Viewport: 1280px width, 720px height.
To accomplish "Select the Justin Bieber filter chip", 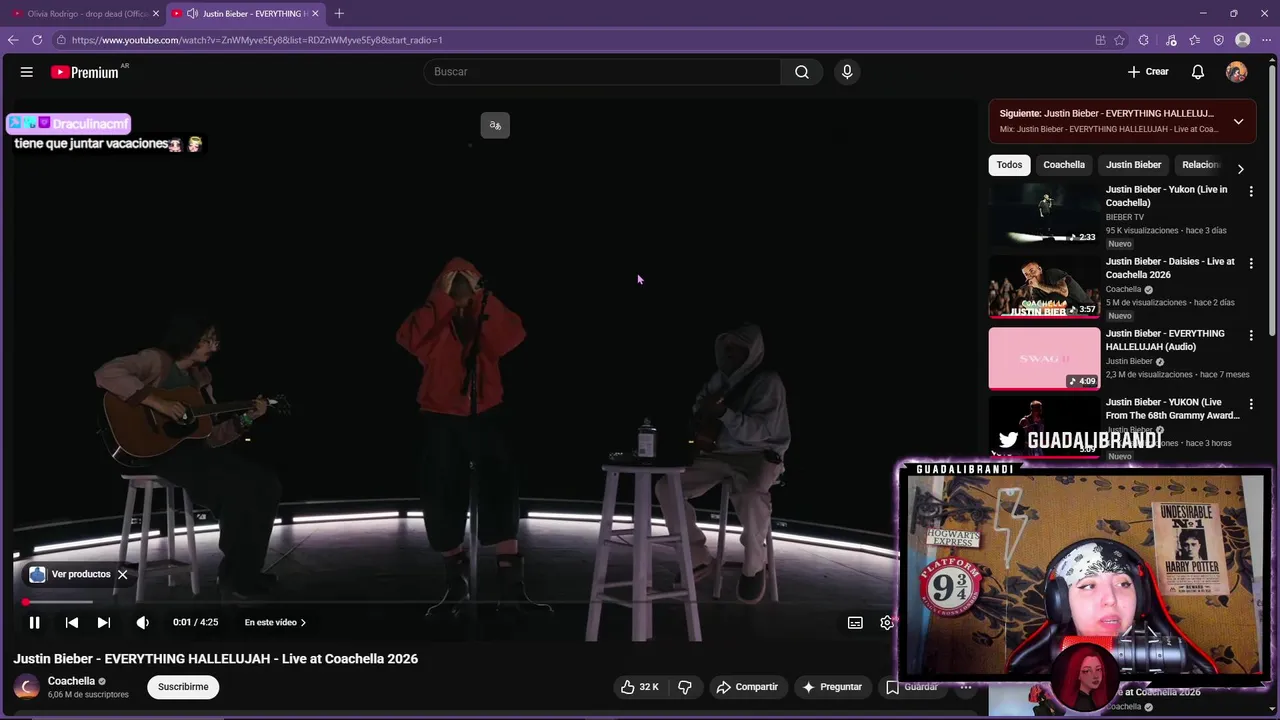I will click(1133, 165).
